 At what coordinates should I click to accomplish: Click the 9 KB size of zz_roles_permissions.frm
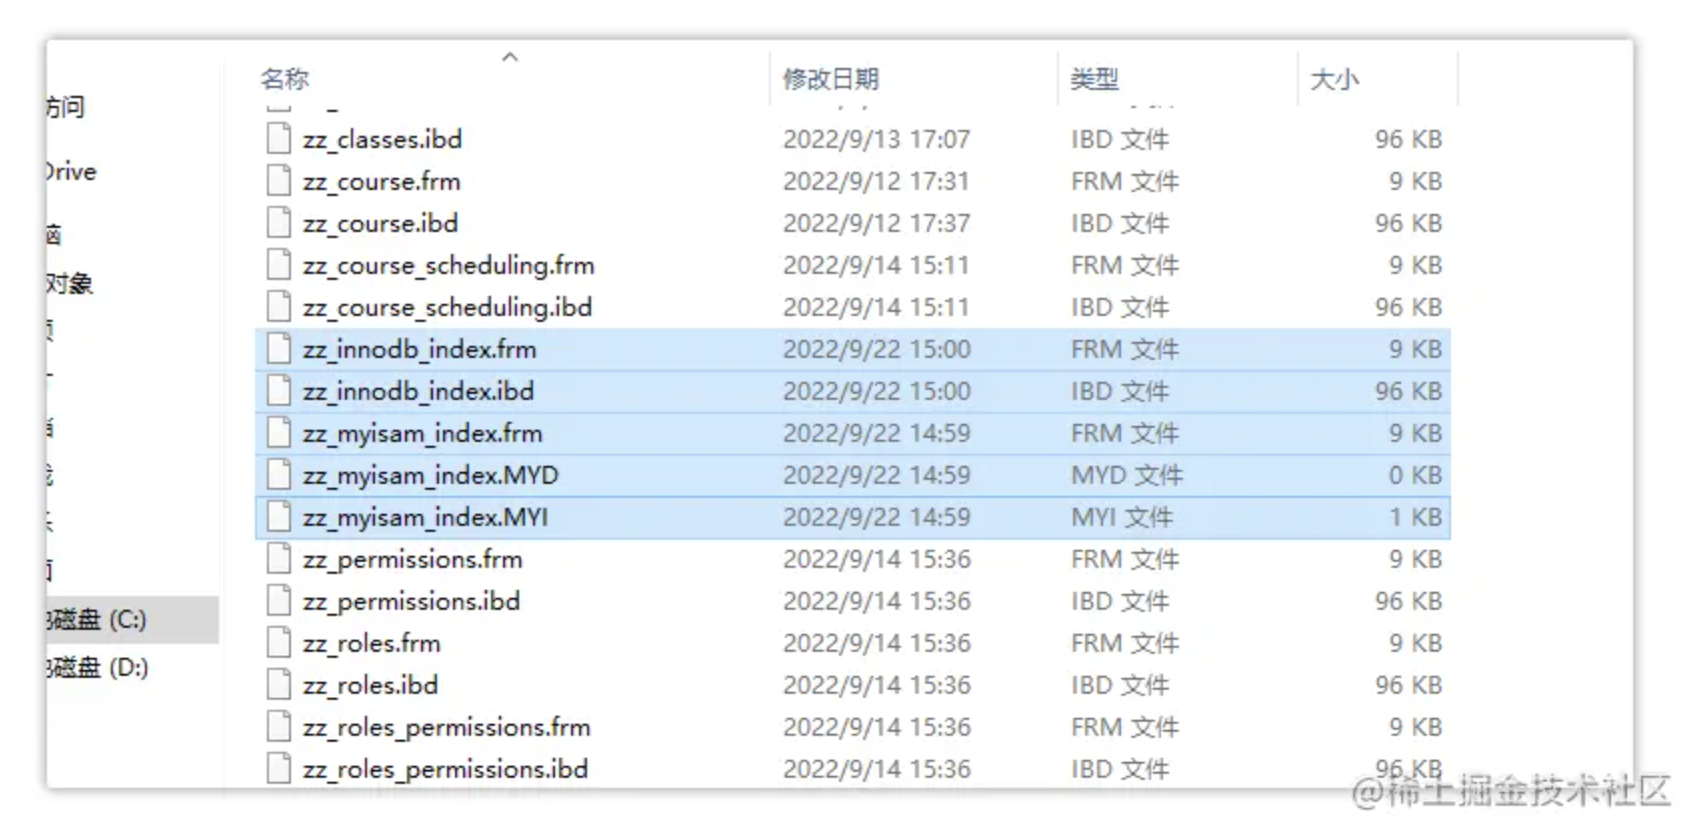point(1415,727)
